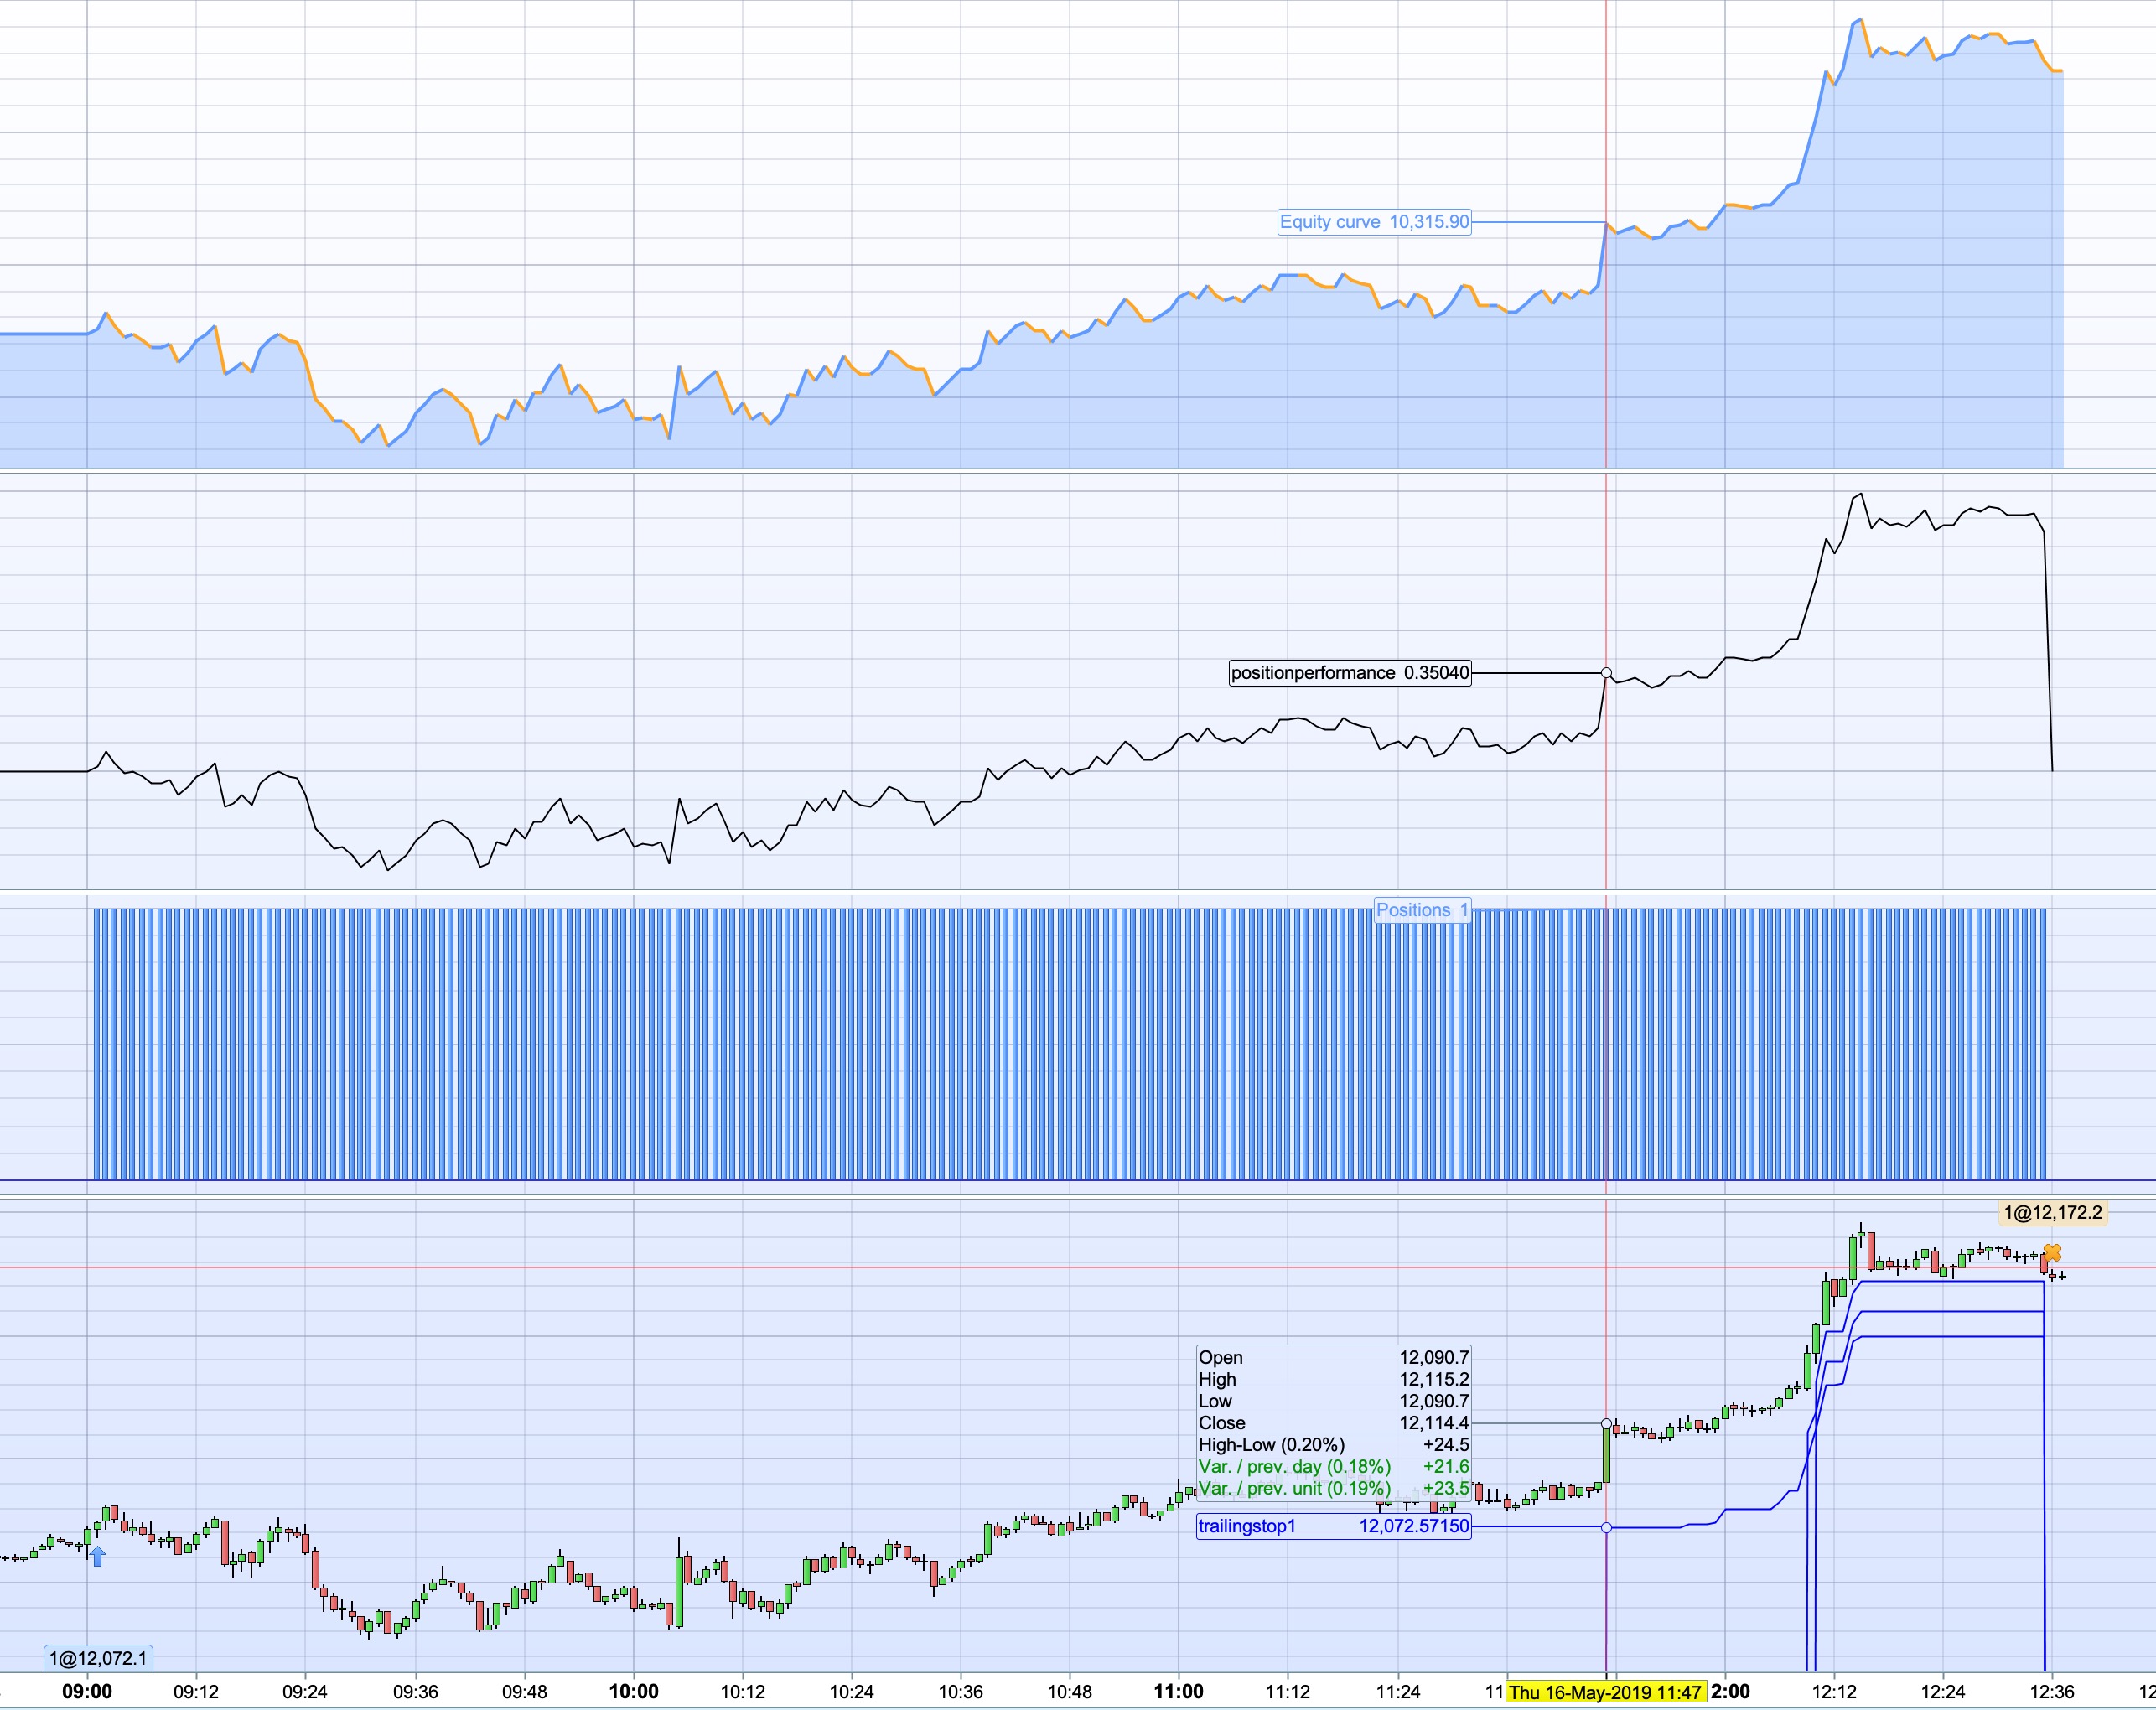Click the 11:00 time axis label
The width and height of the screenshot is (2156, 1710).
1178,1692
